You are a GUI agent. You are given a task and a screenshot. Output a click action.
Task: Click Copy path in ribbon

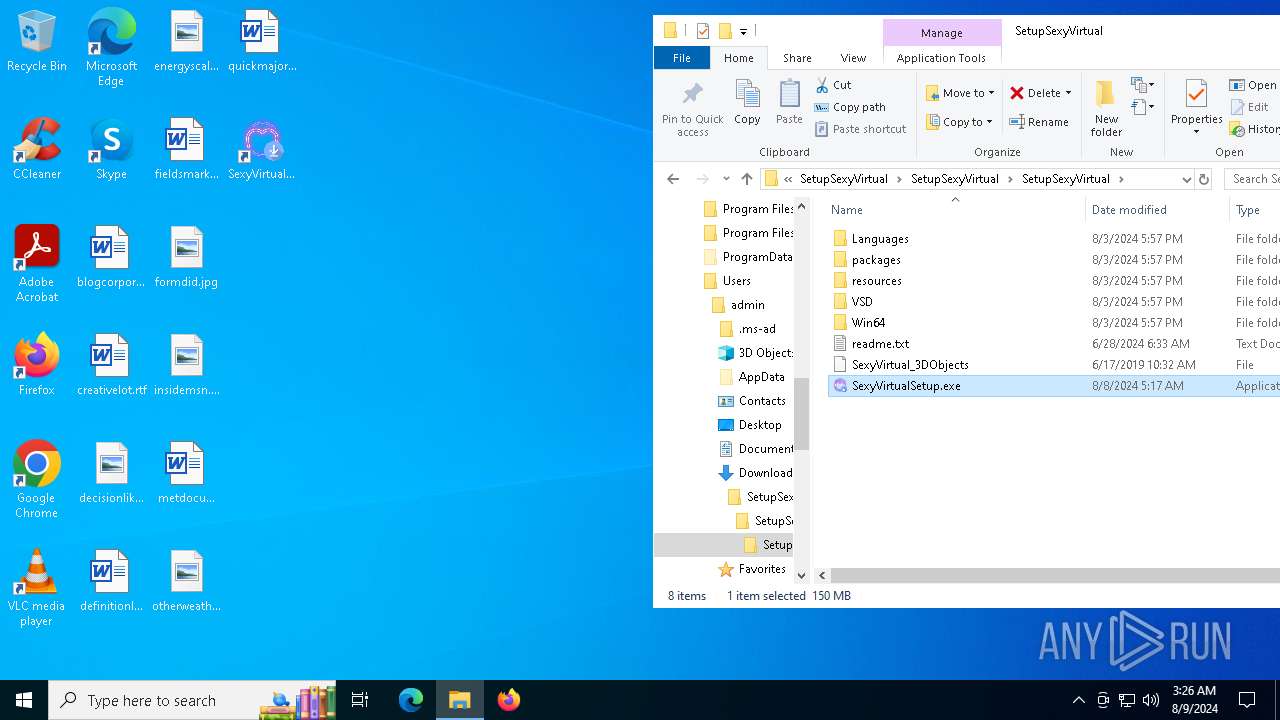pyautogui.click(x=850, y=107)
